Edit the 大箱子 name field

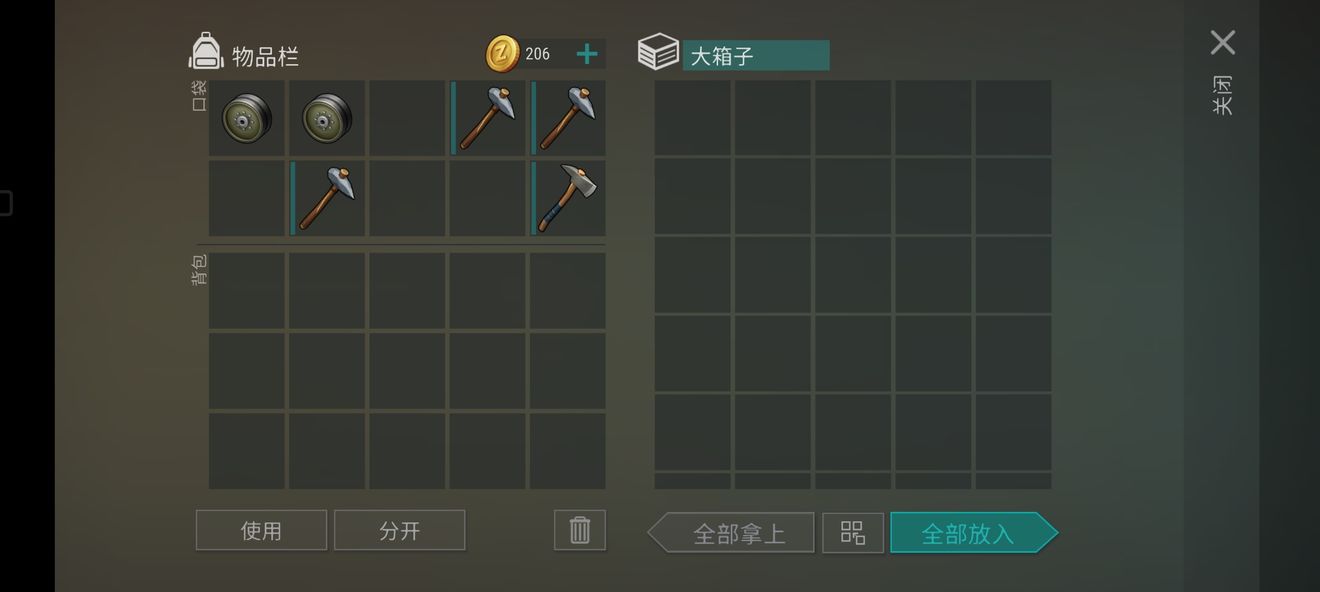tap(756, 55)
